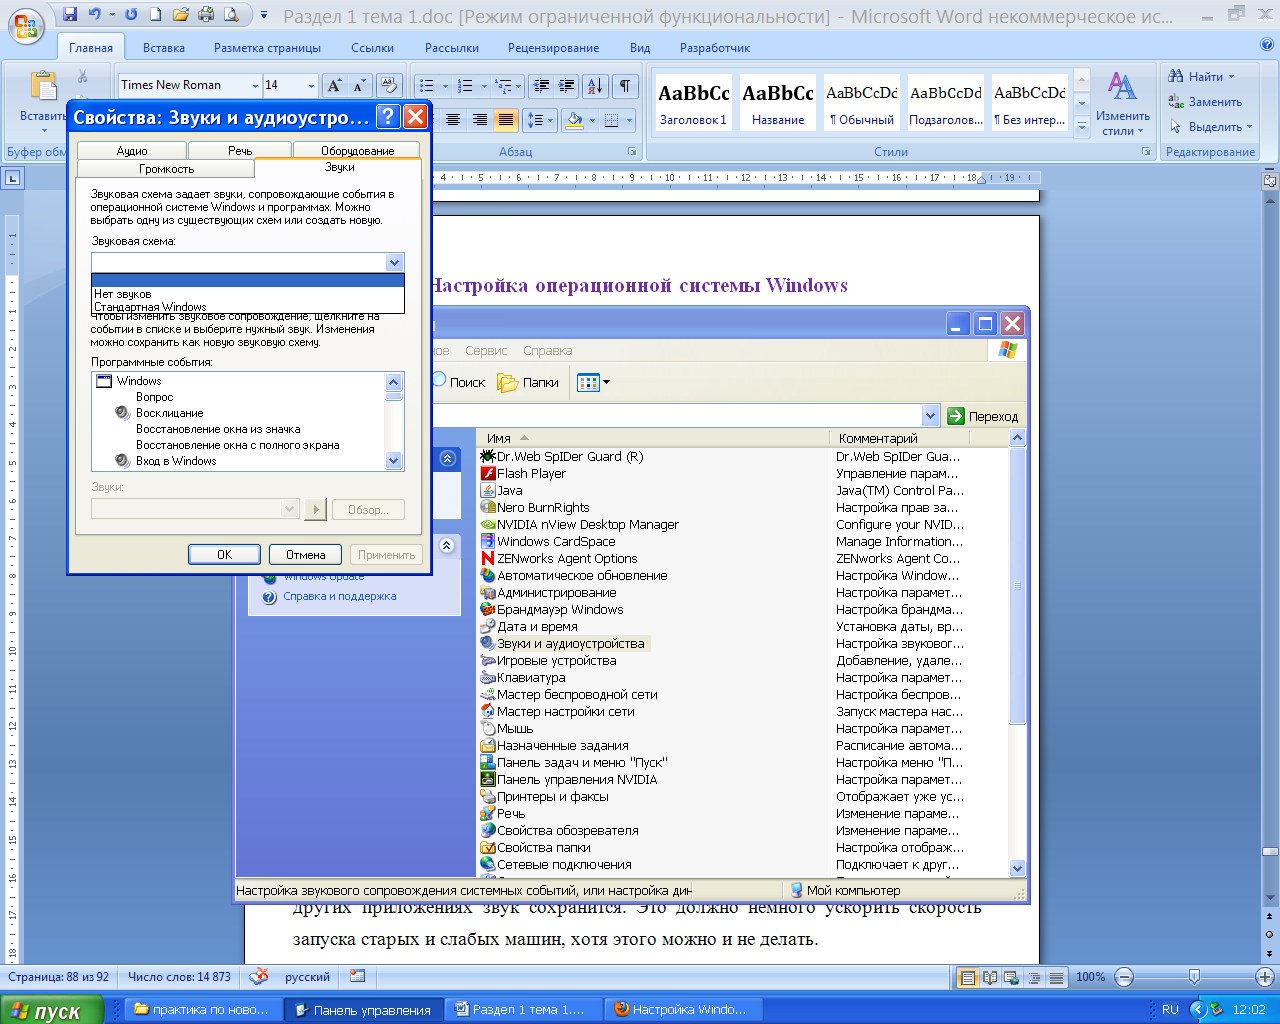1280x1024 pixels.
Task: Increase paragraph indent
Action: (x=566, y=86)
